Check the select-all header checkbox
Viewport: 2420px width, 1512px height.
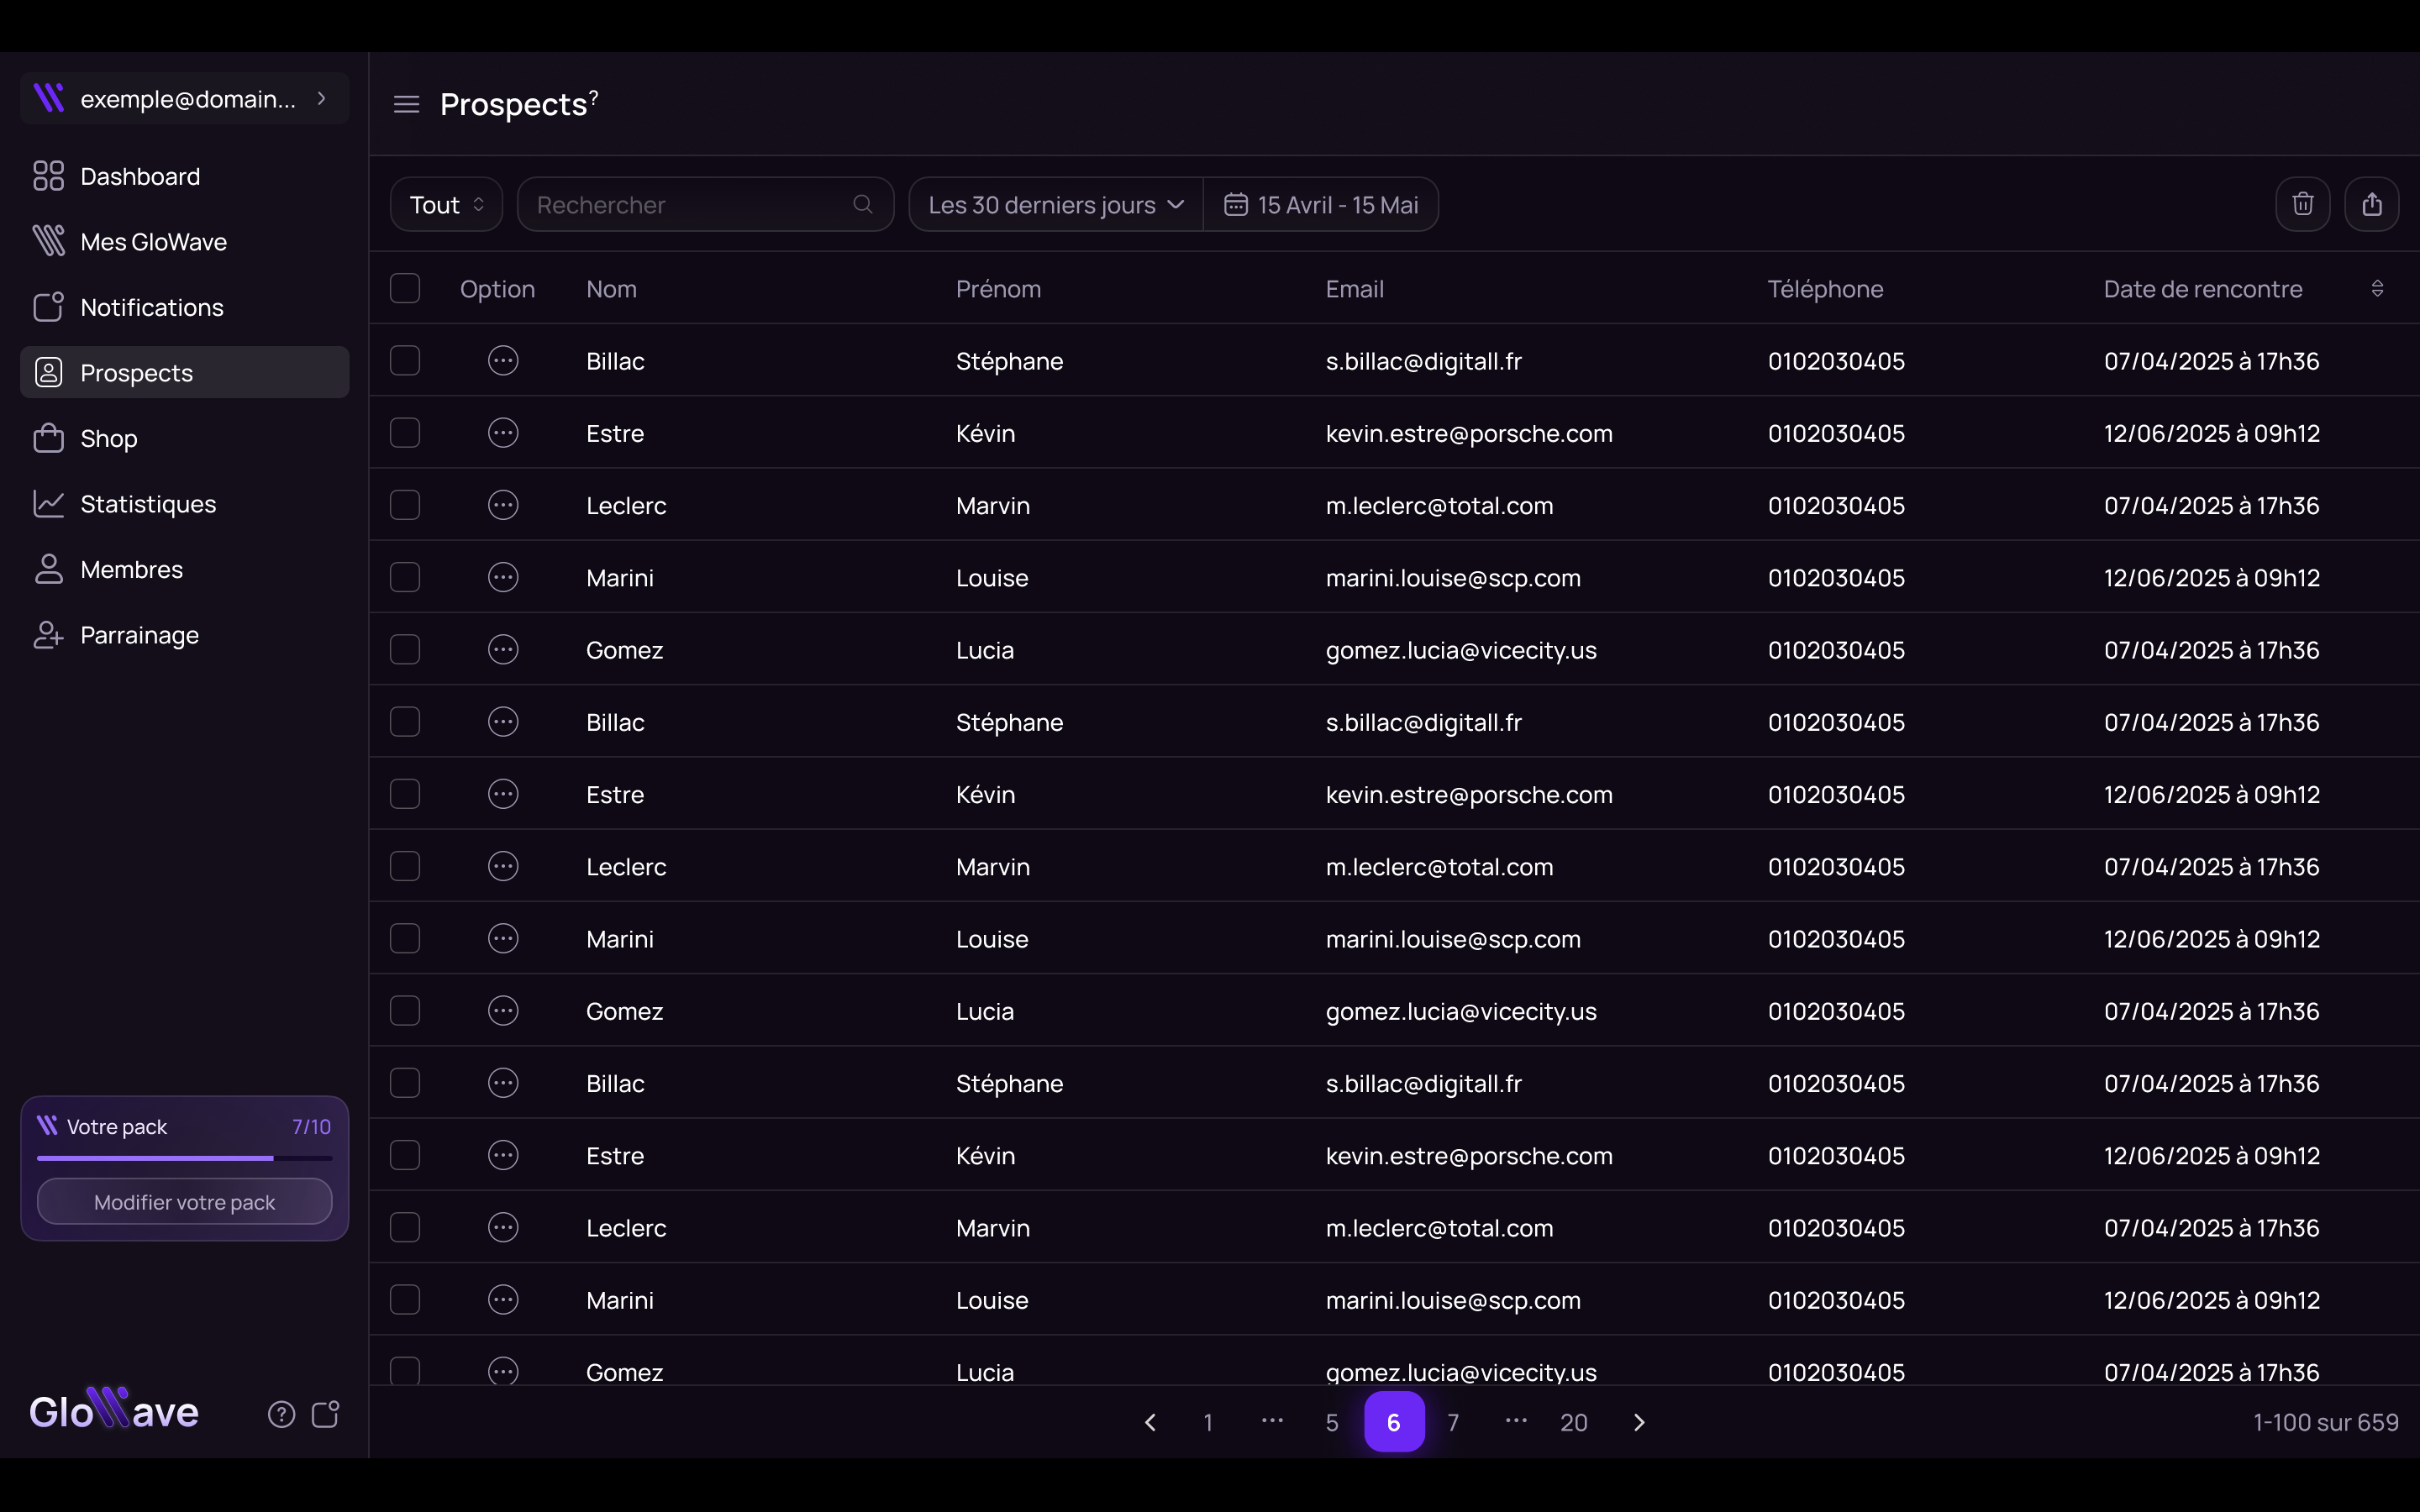tap(405, 289)
